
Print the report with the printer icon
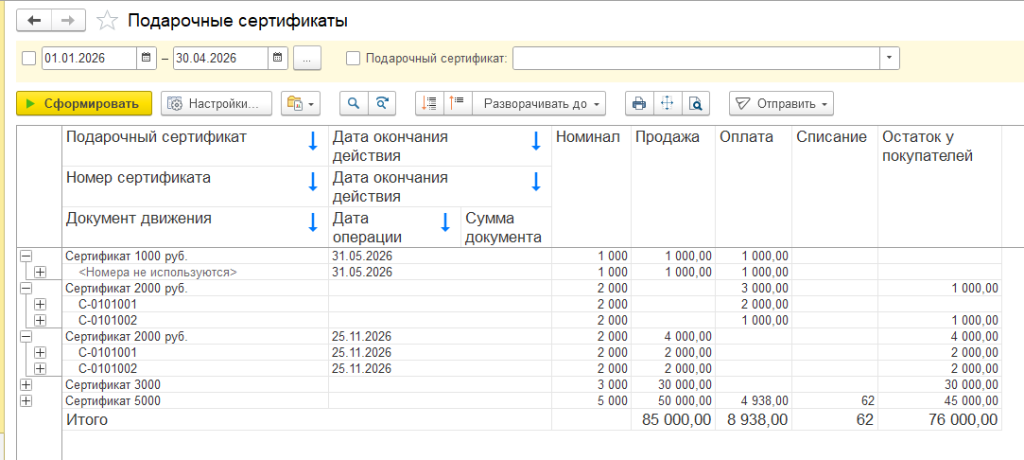pyautogui.click(x=639, y=103)
